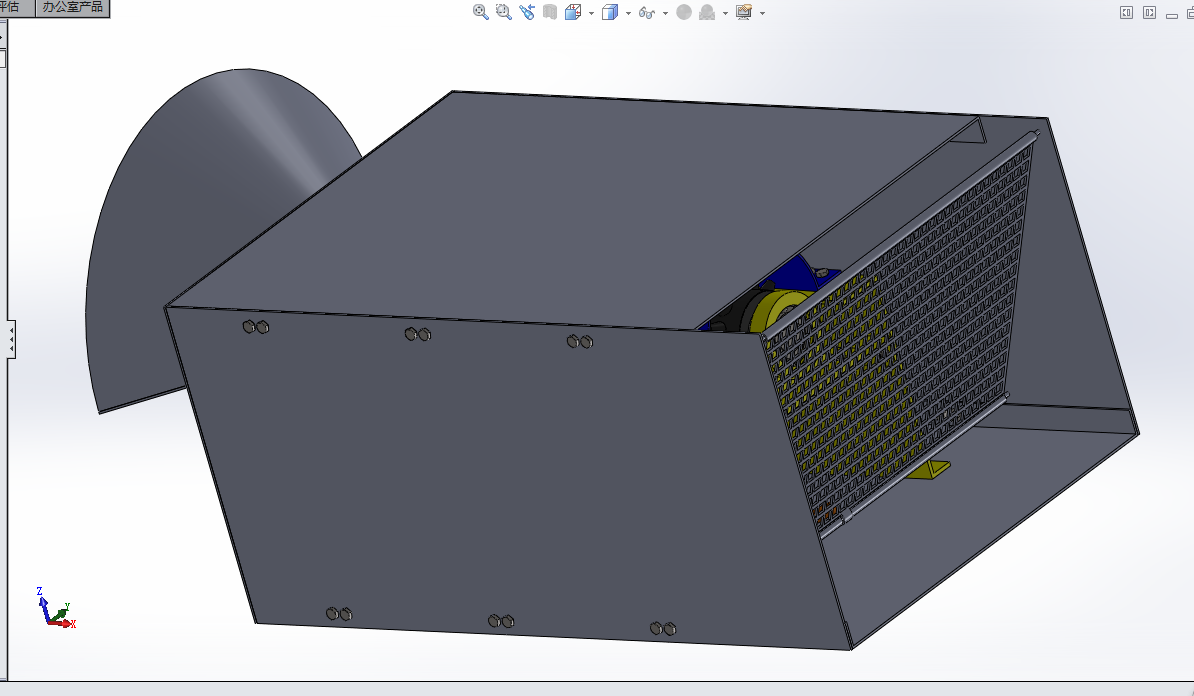Select the Zoom to Area tool
The width and height of the screenshot is (1194, 696).
click(x=503, y=12)
